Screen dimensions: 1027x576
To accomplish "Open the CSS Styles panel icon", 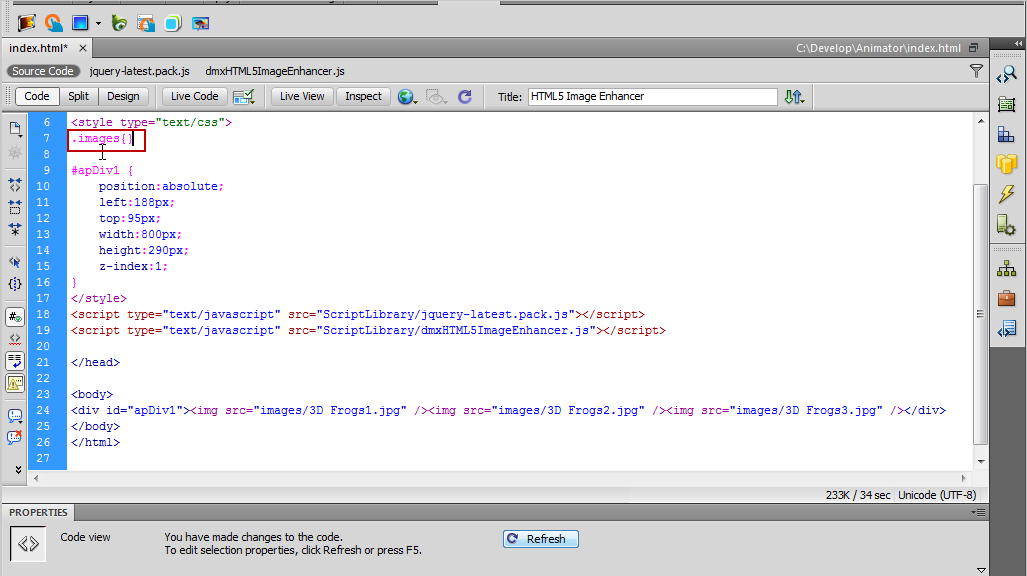I will pyautogui.click(x=1007, y=134).
